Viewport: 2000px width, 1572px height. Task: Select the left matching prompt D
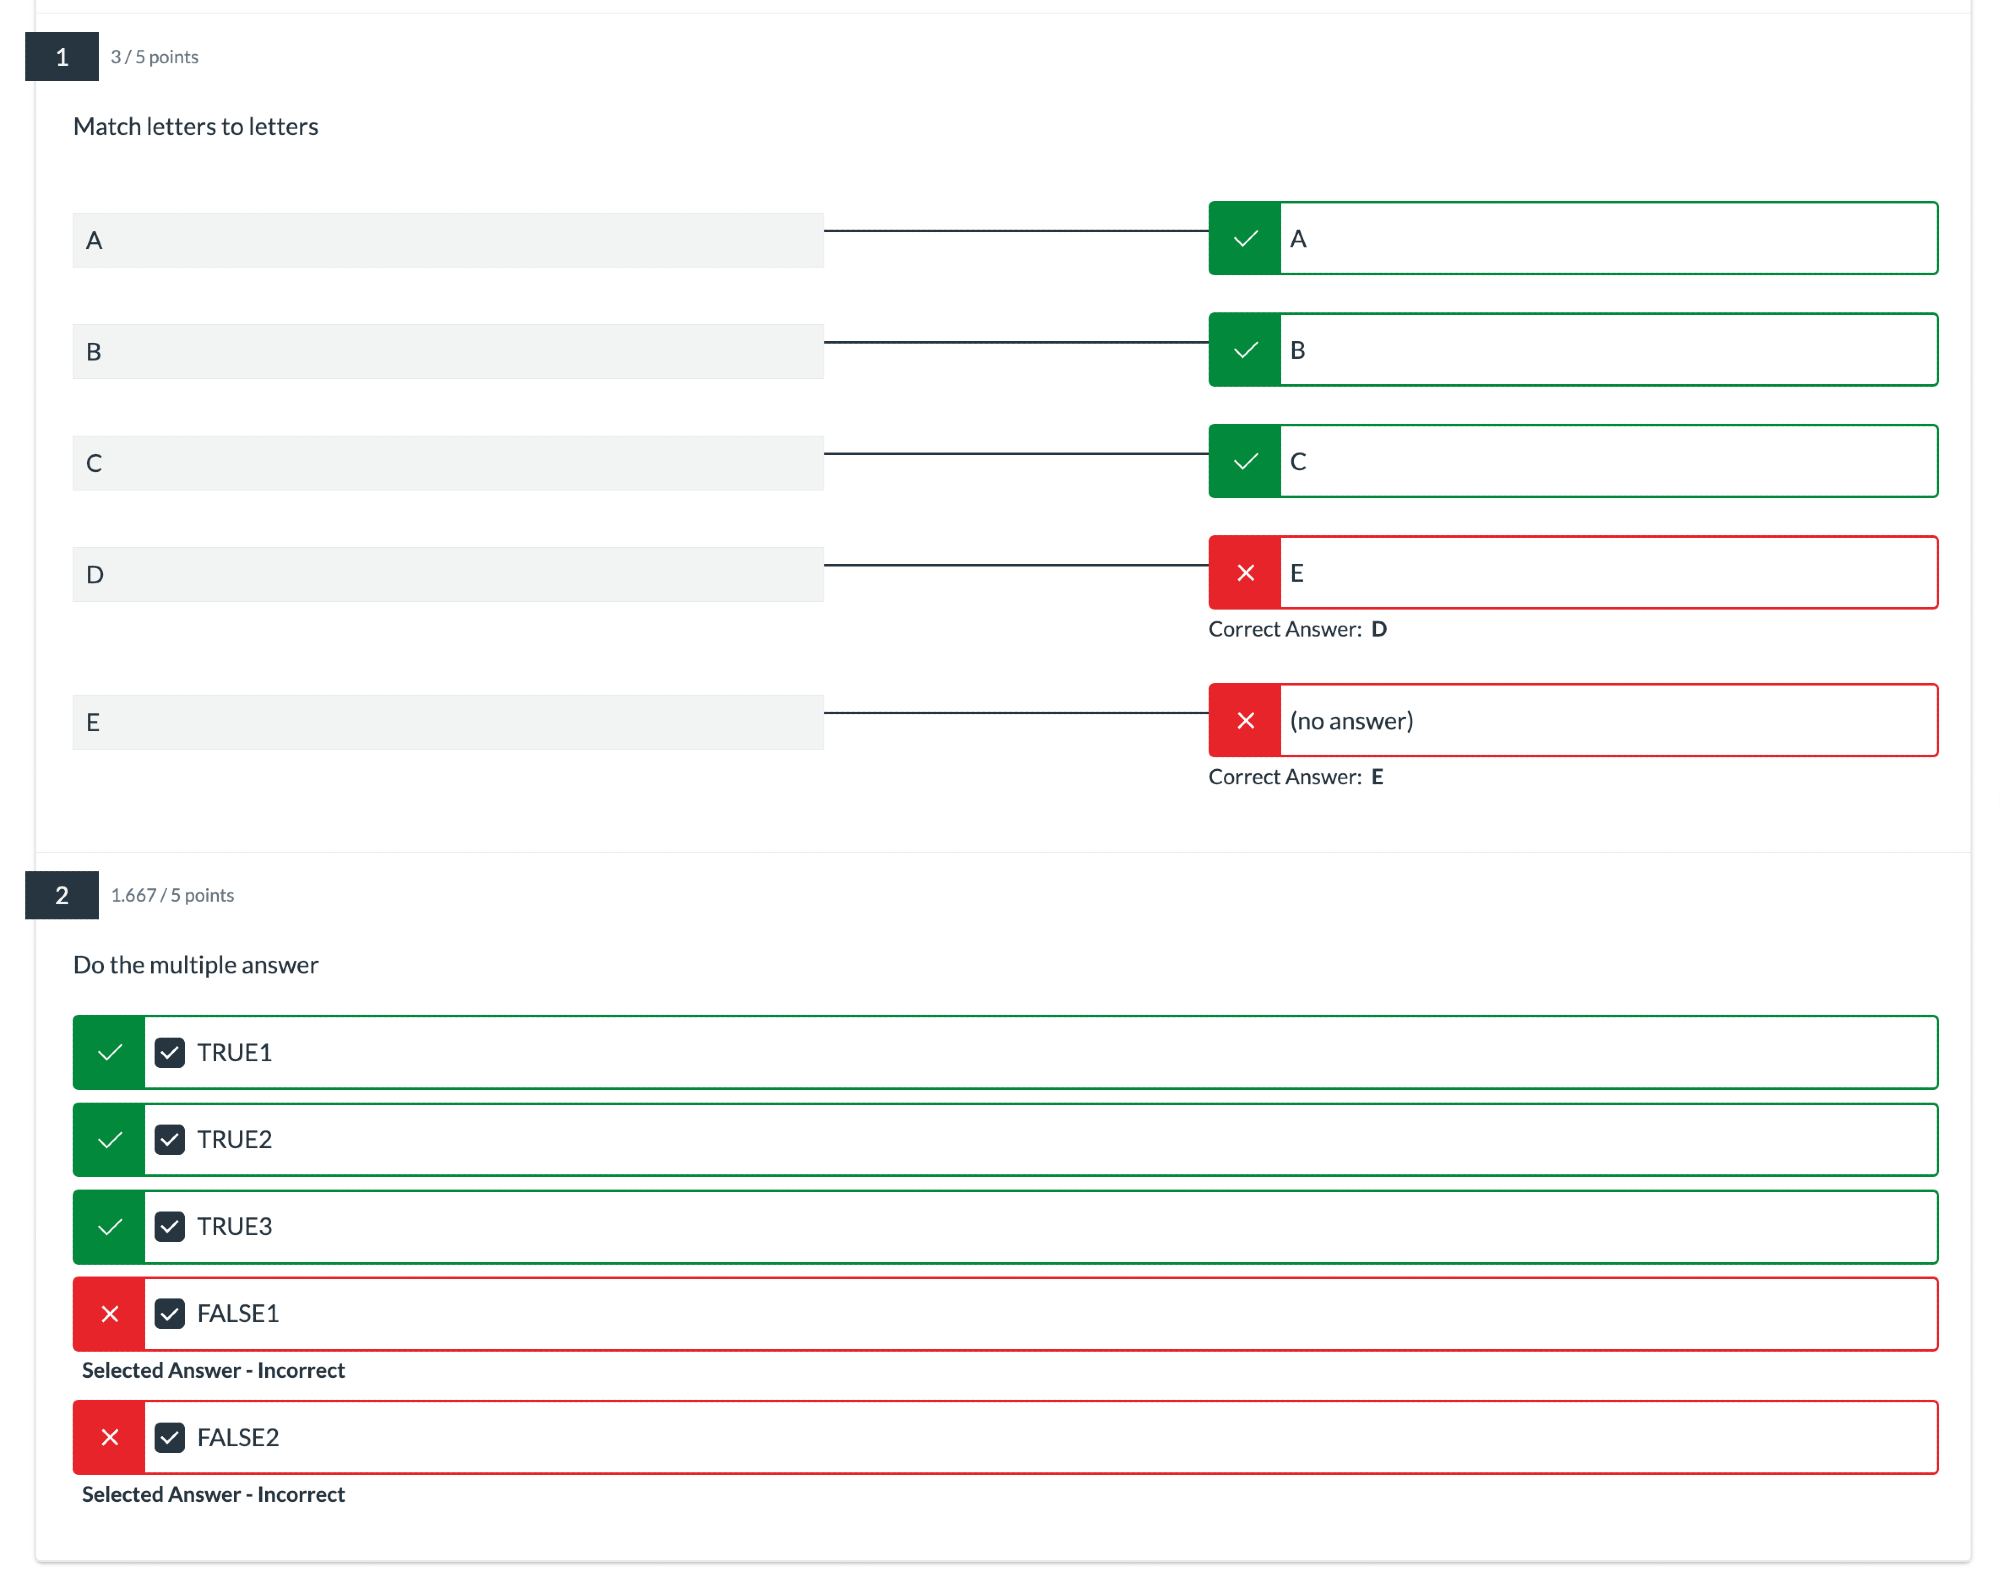tap(448, 575)
